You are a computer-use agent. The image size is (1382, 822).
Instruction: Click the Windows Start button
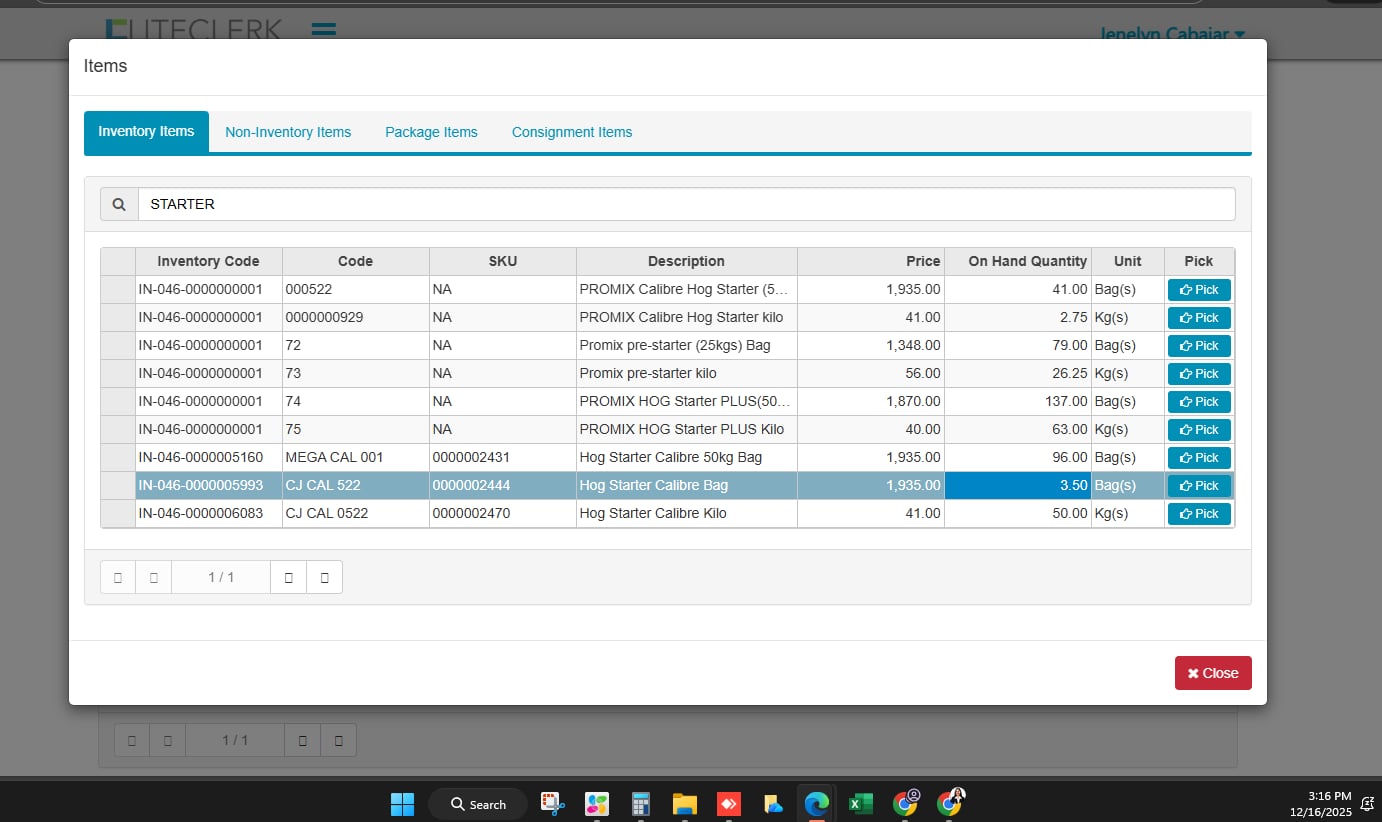[x=402, y=803]
